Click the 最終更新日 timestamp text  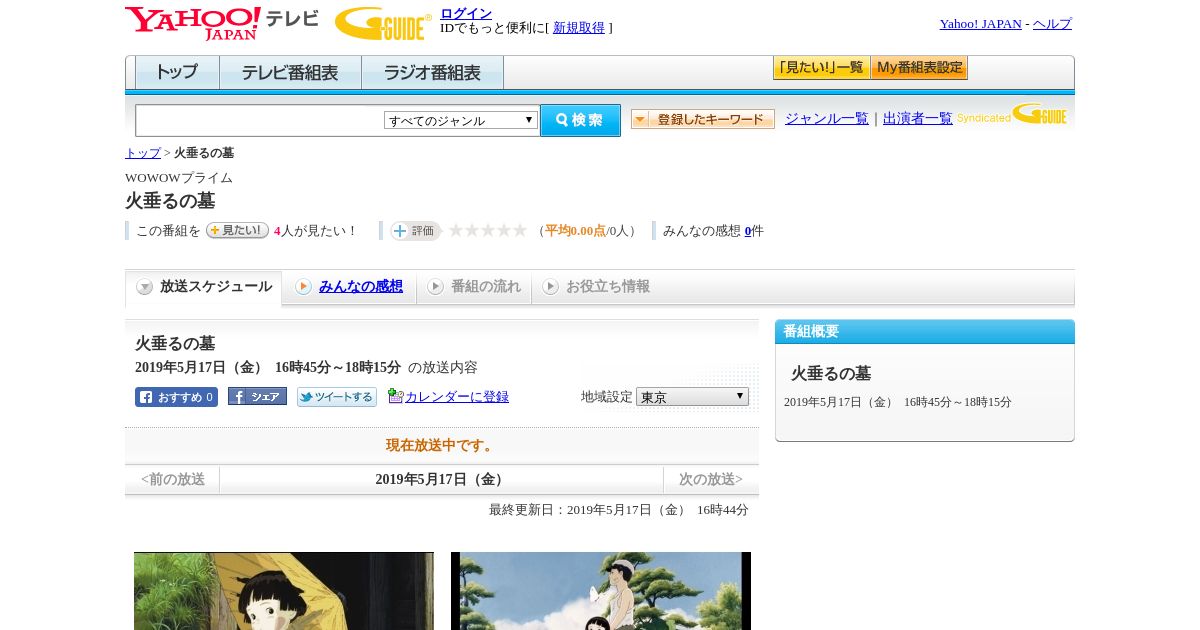(619, 510)
